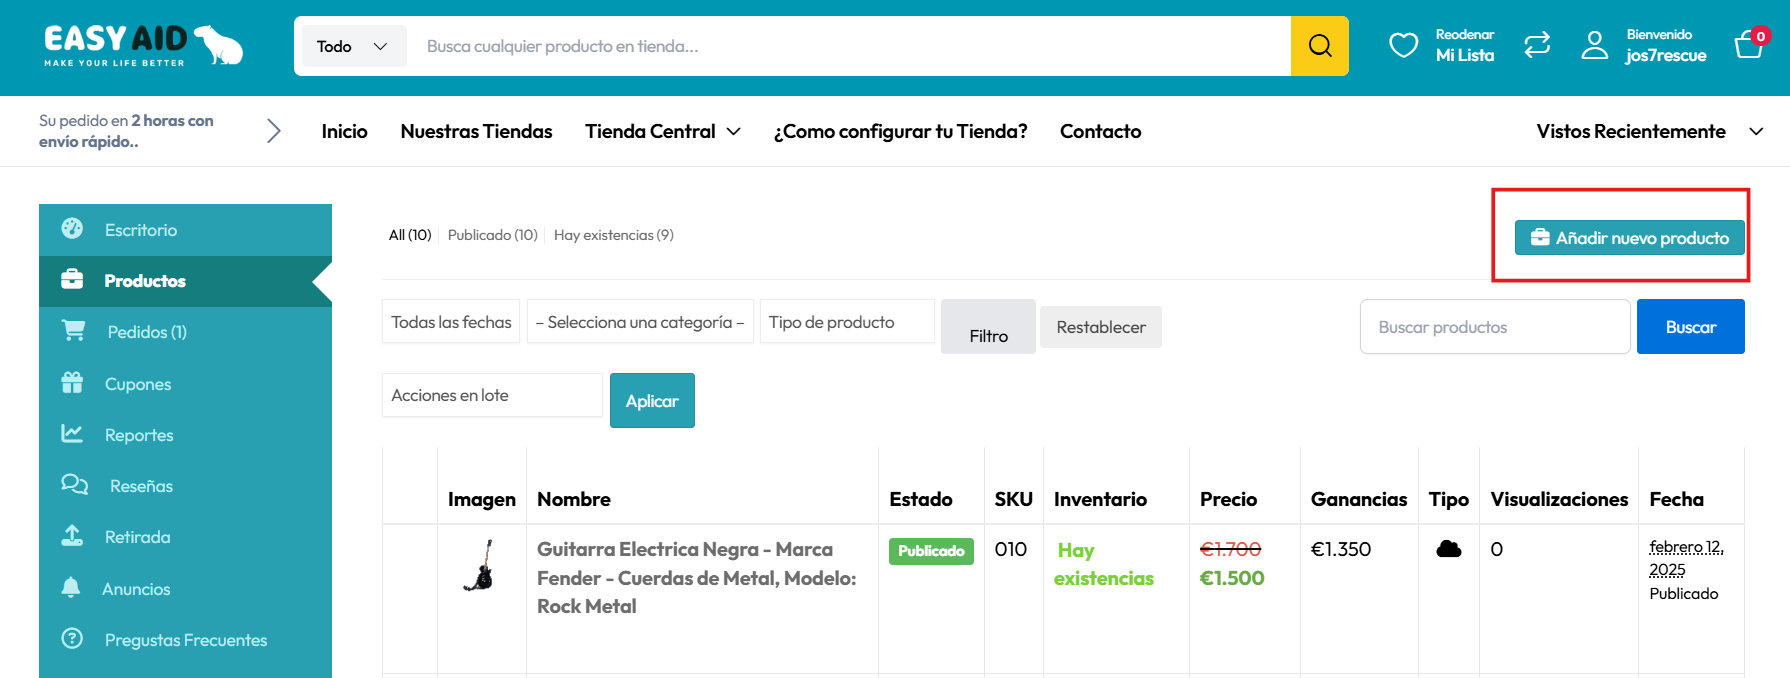Screen dimensions: 1790x678
Task: Open the Selecciona una categoría dropdown
Action: click(x=640, y=322)
